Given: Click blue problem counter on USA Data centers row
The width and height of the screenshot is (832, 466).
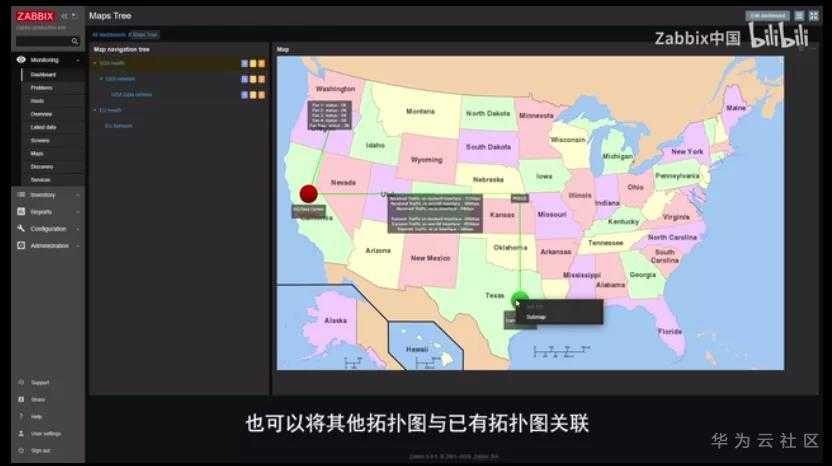Looking at the screenshot, I should pyautogui.click(x=245, y=95).
